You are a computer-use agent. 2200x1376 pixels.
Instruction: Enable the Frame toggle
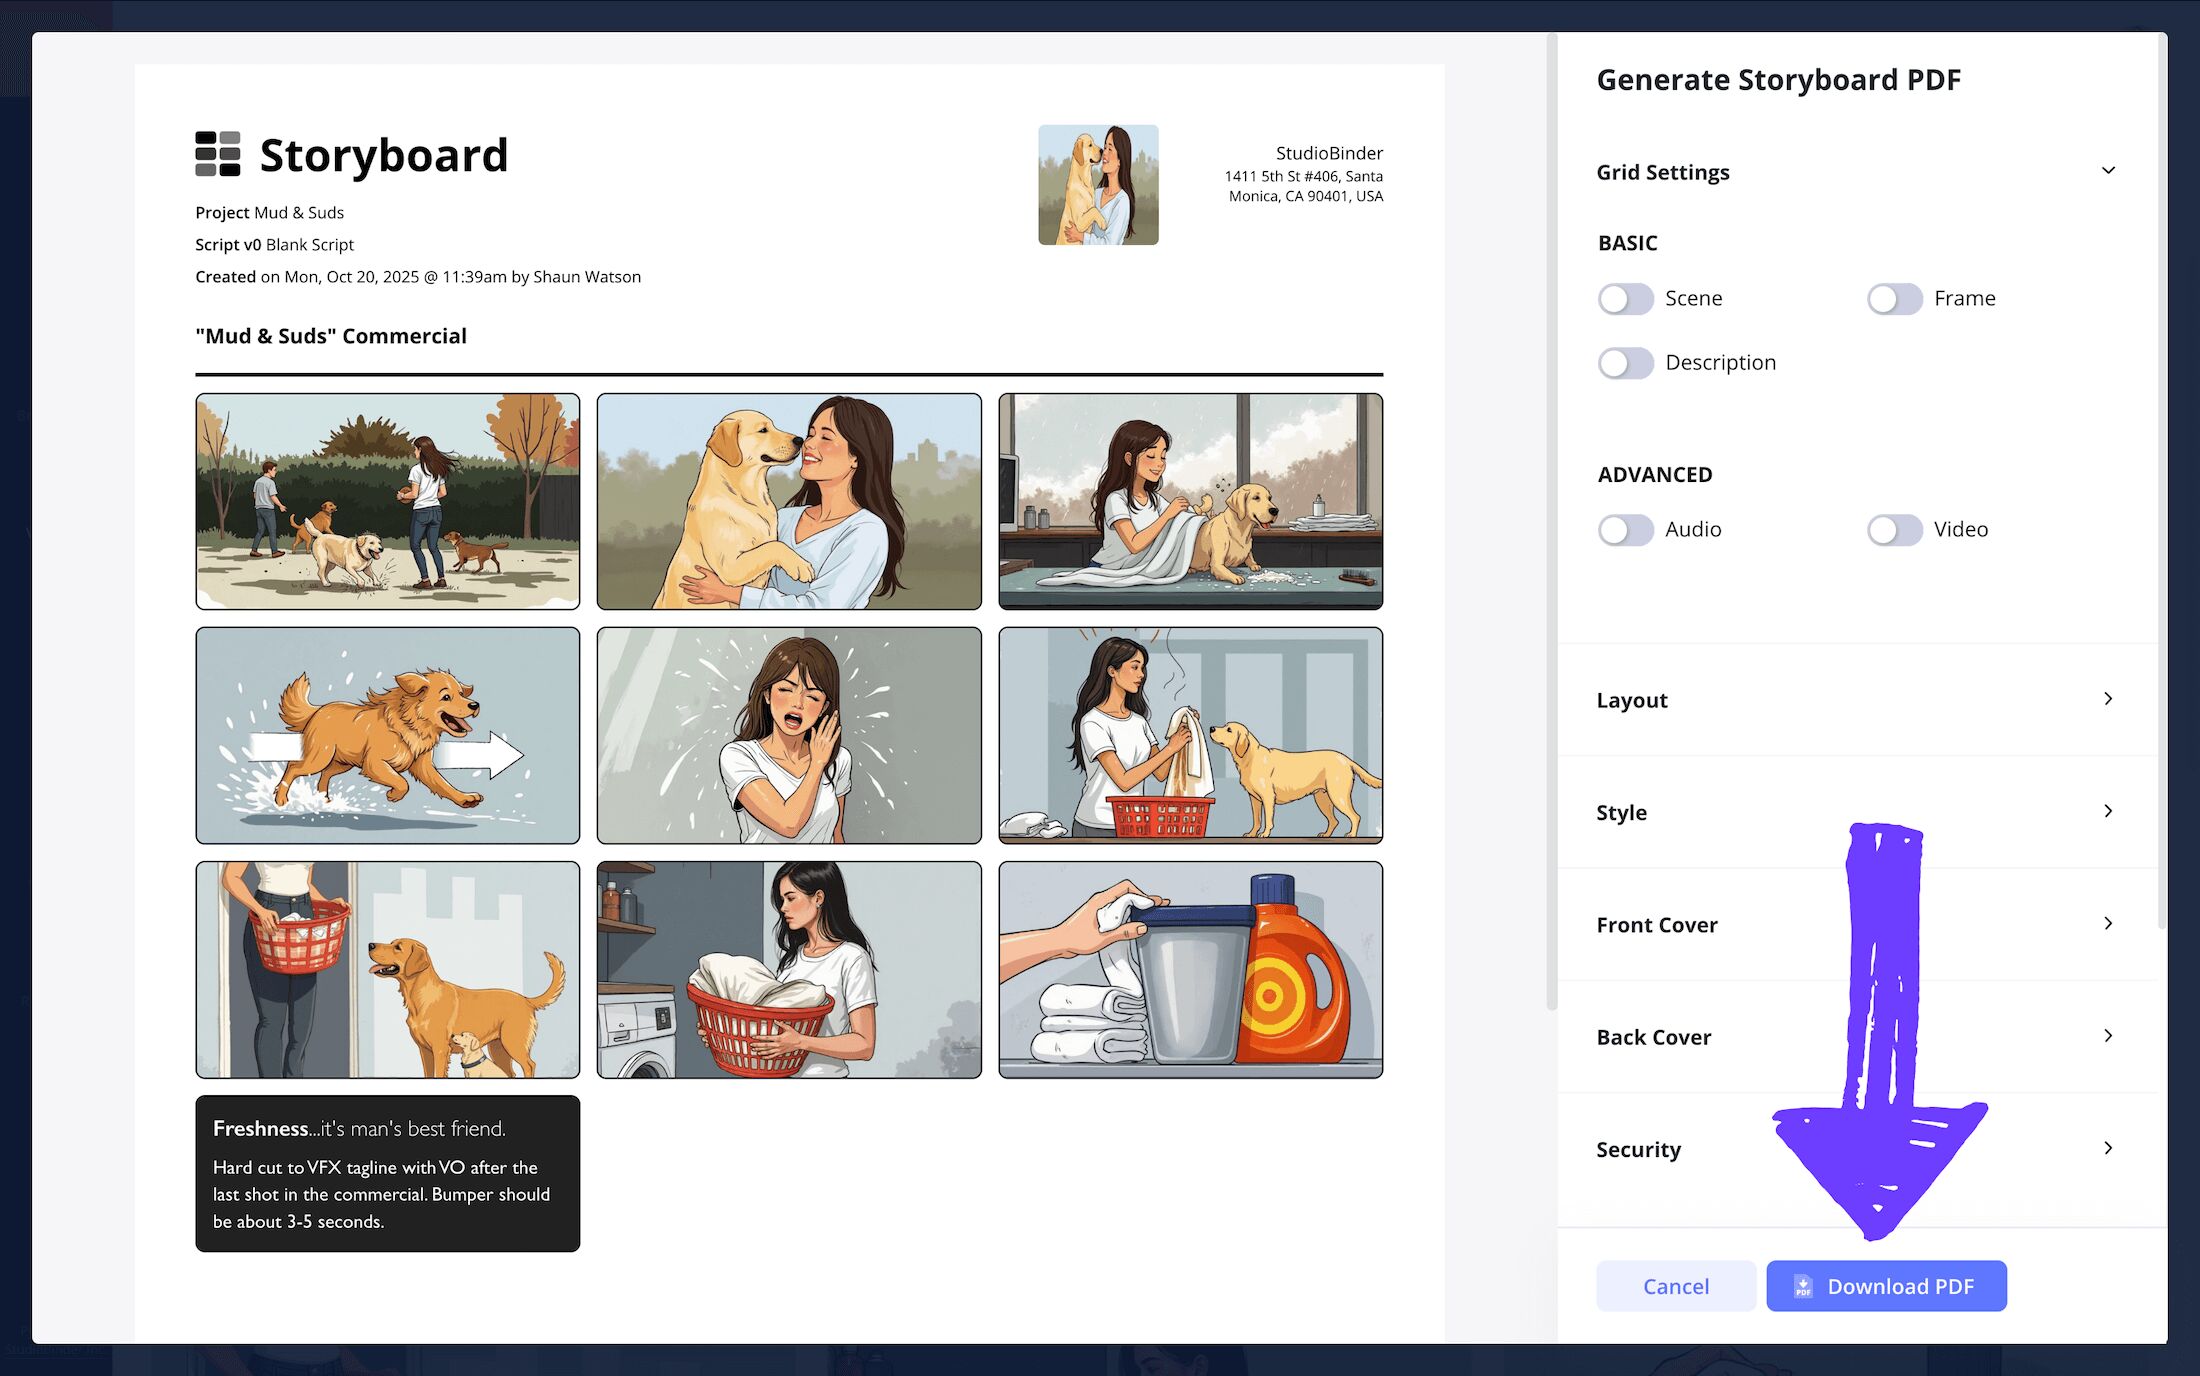pyautogui.click(x=1894, y=299)
